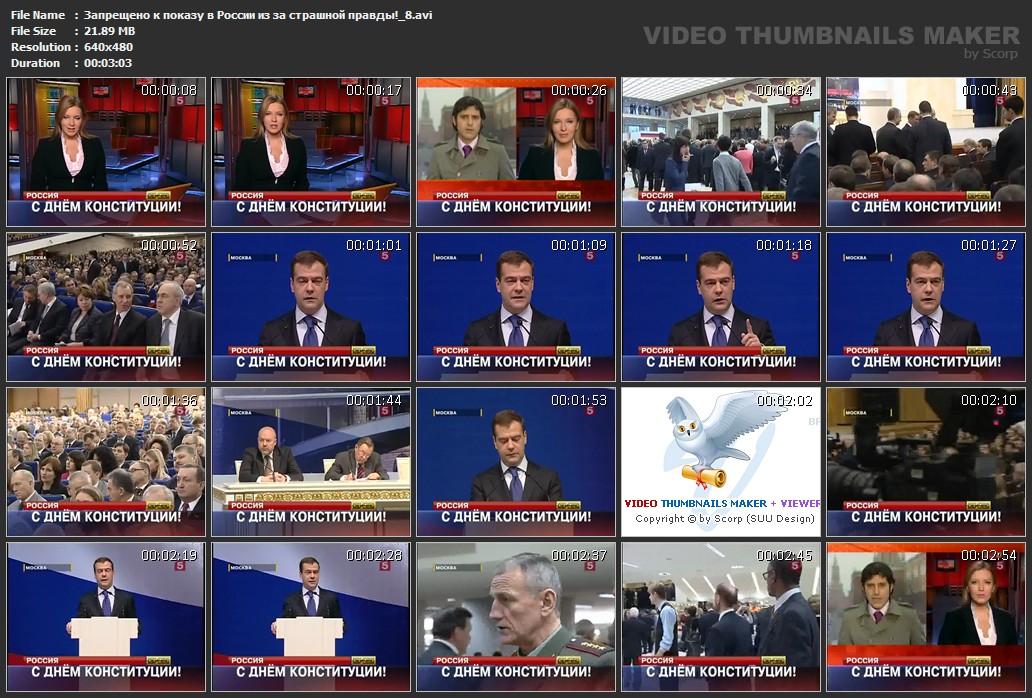Click the file name text ending in _8.avi

click(258, 15)
